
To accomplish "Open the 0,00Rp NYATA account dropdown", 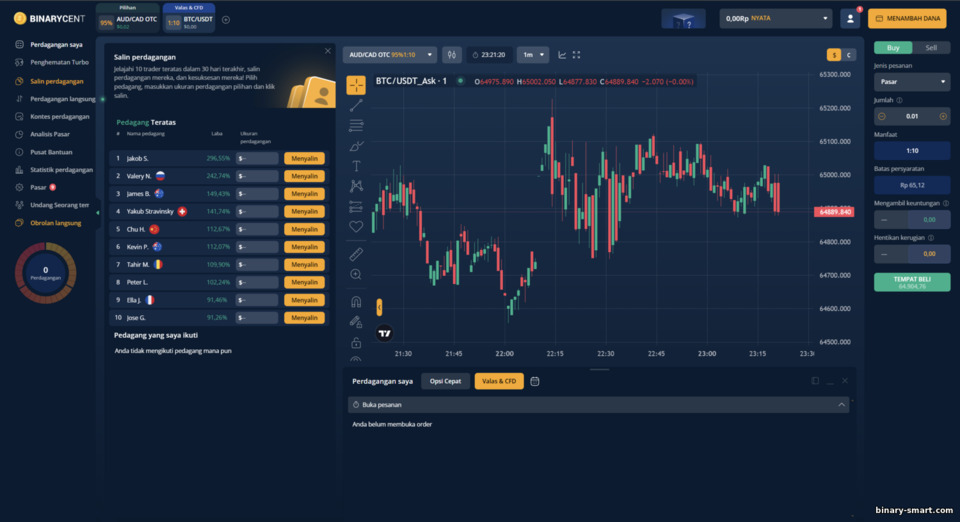I will tap(776, 18).
